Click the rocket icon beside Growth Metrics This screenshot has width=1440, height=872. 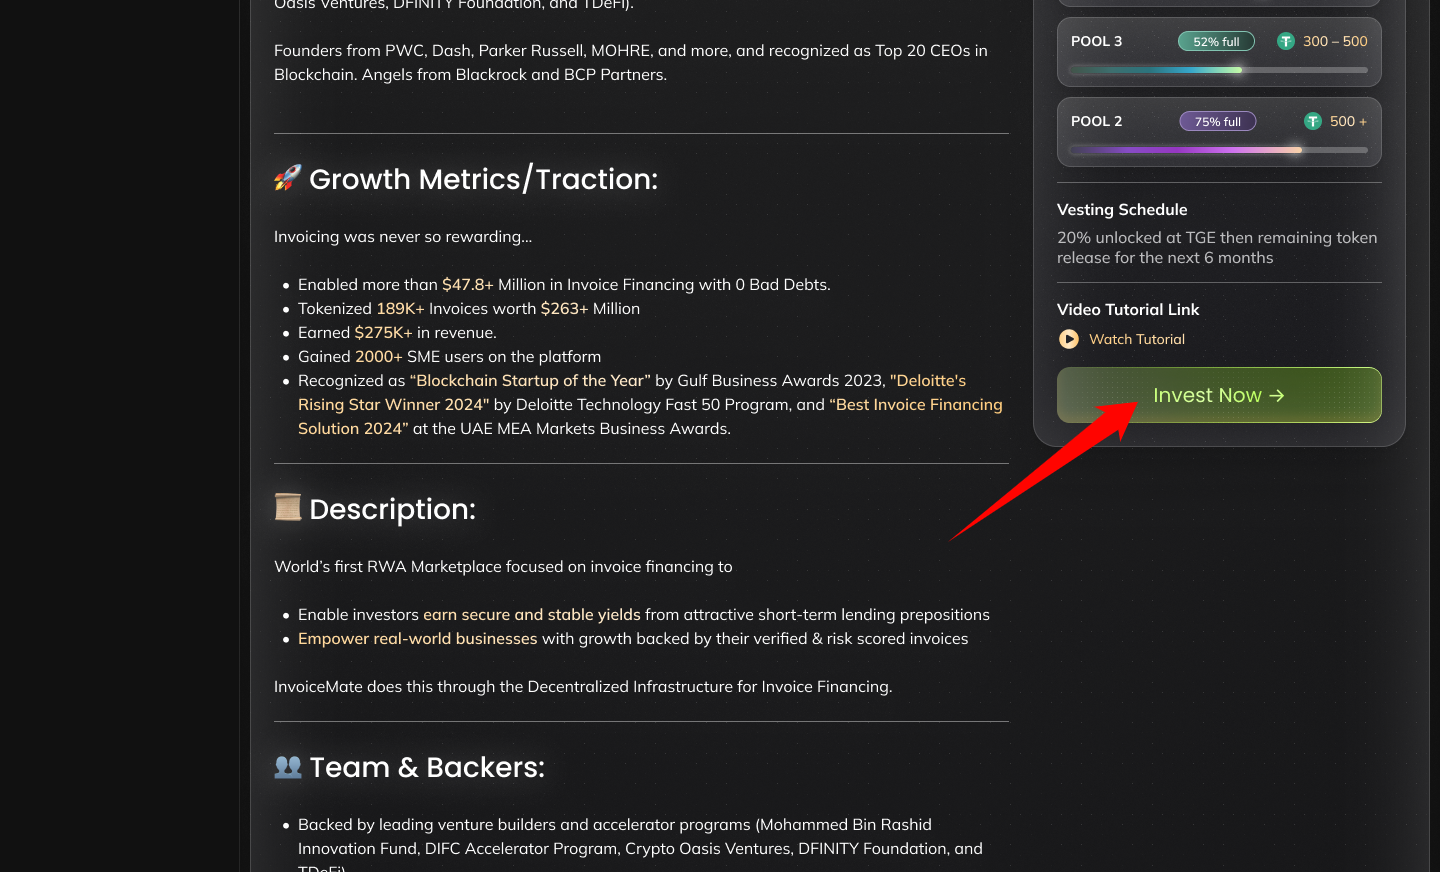point(287,178)
